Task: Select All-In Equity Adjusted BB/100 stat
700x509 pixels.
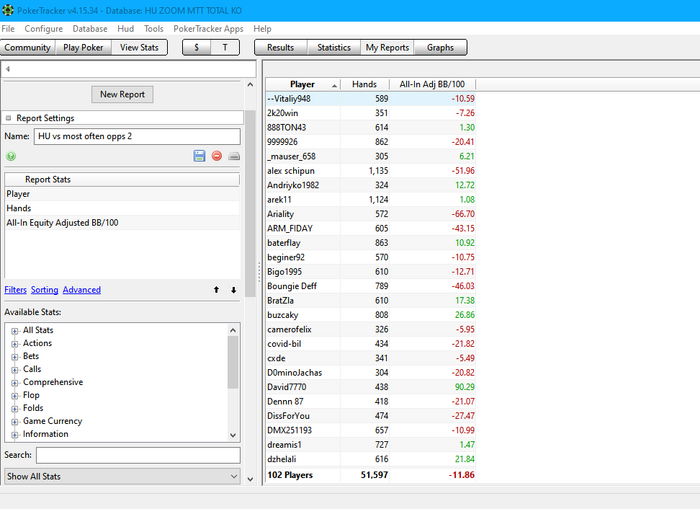Action: [122, 222]
